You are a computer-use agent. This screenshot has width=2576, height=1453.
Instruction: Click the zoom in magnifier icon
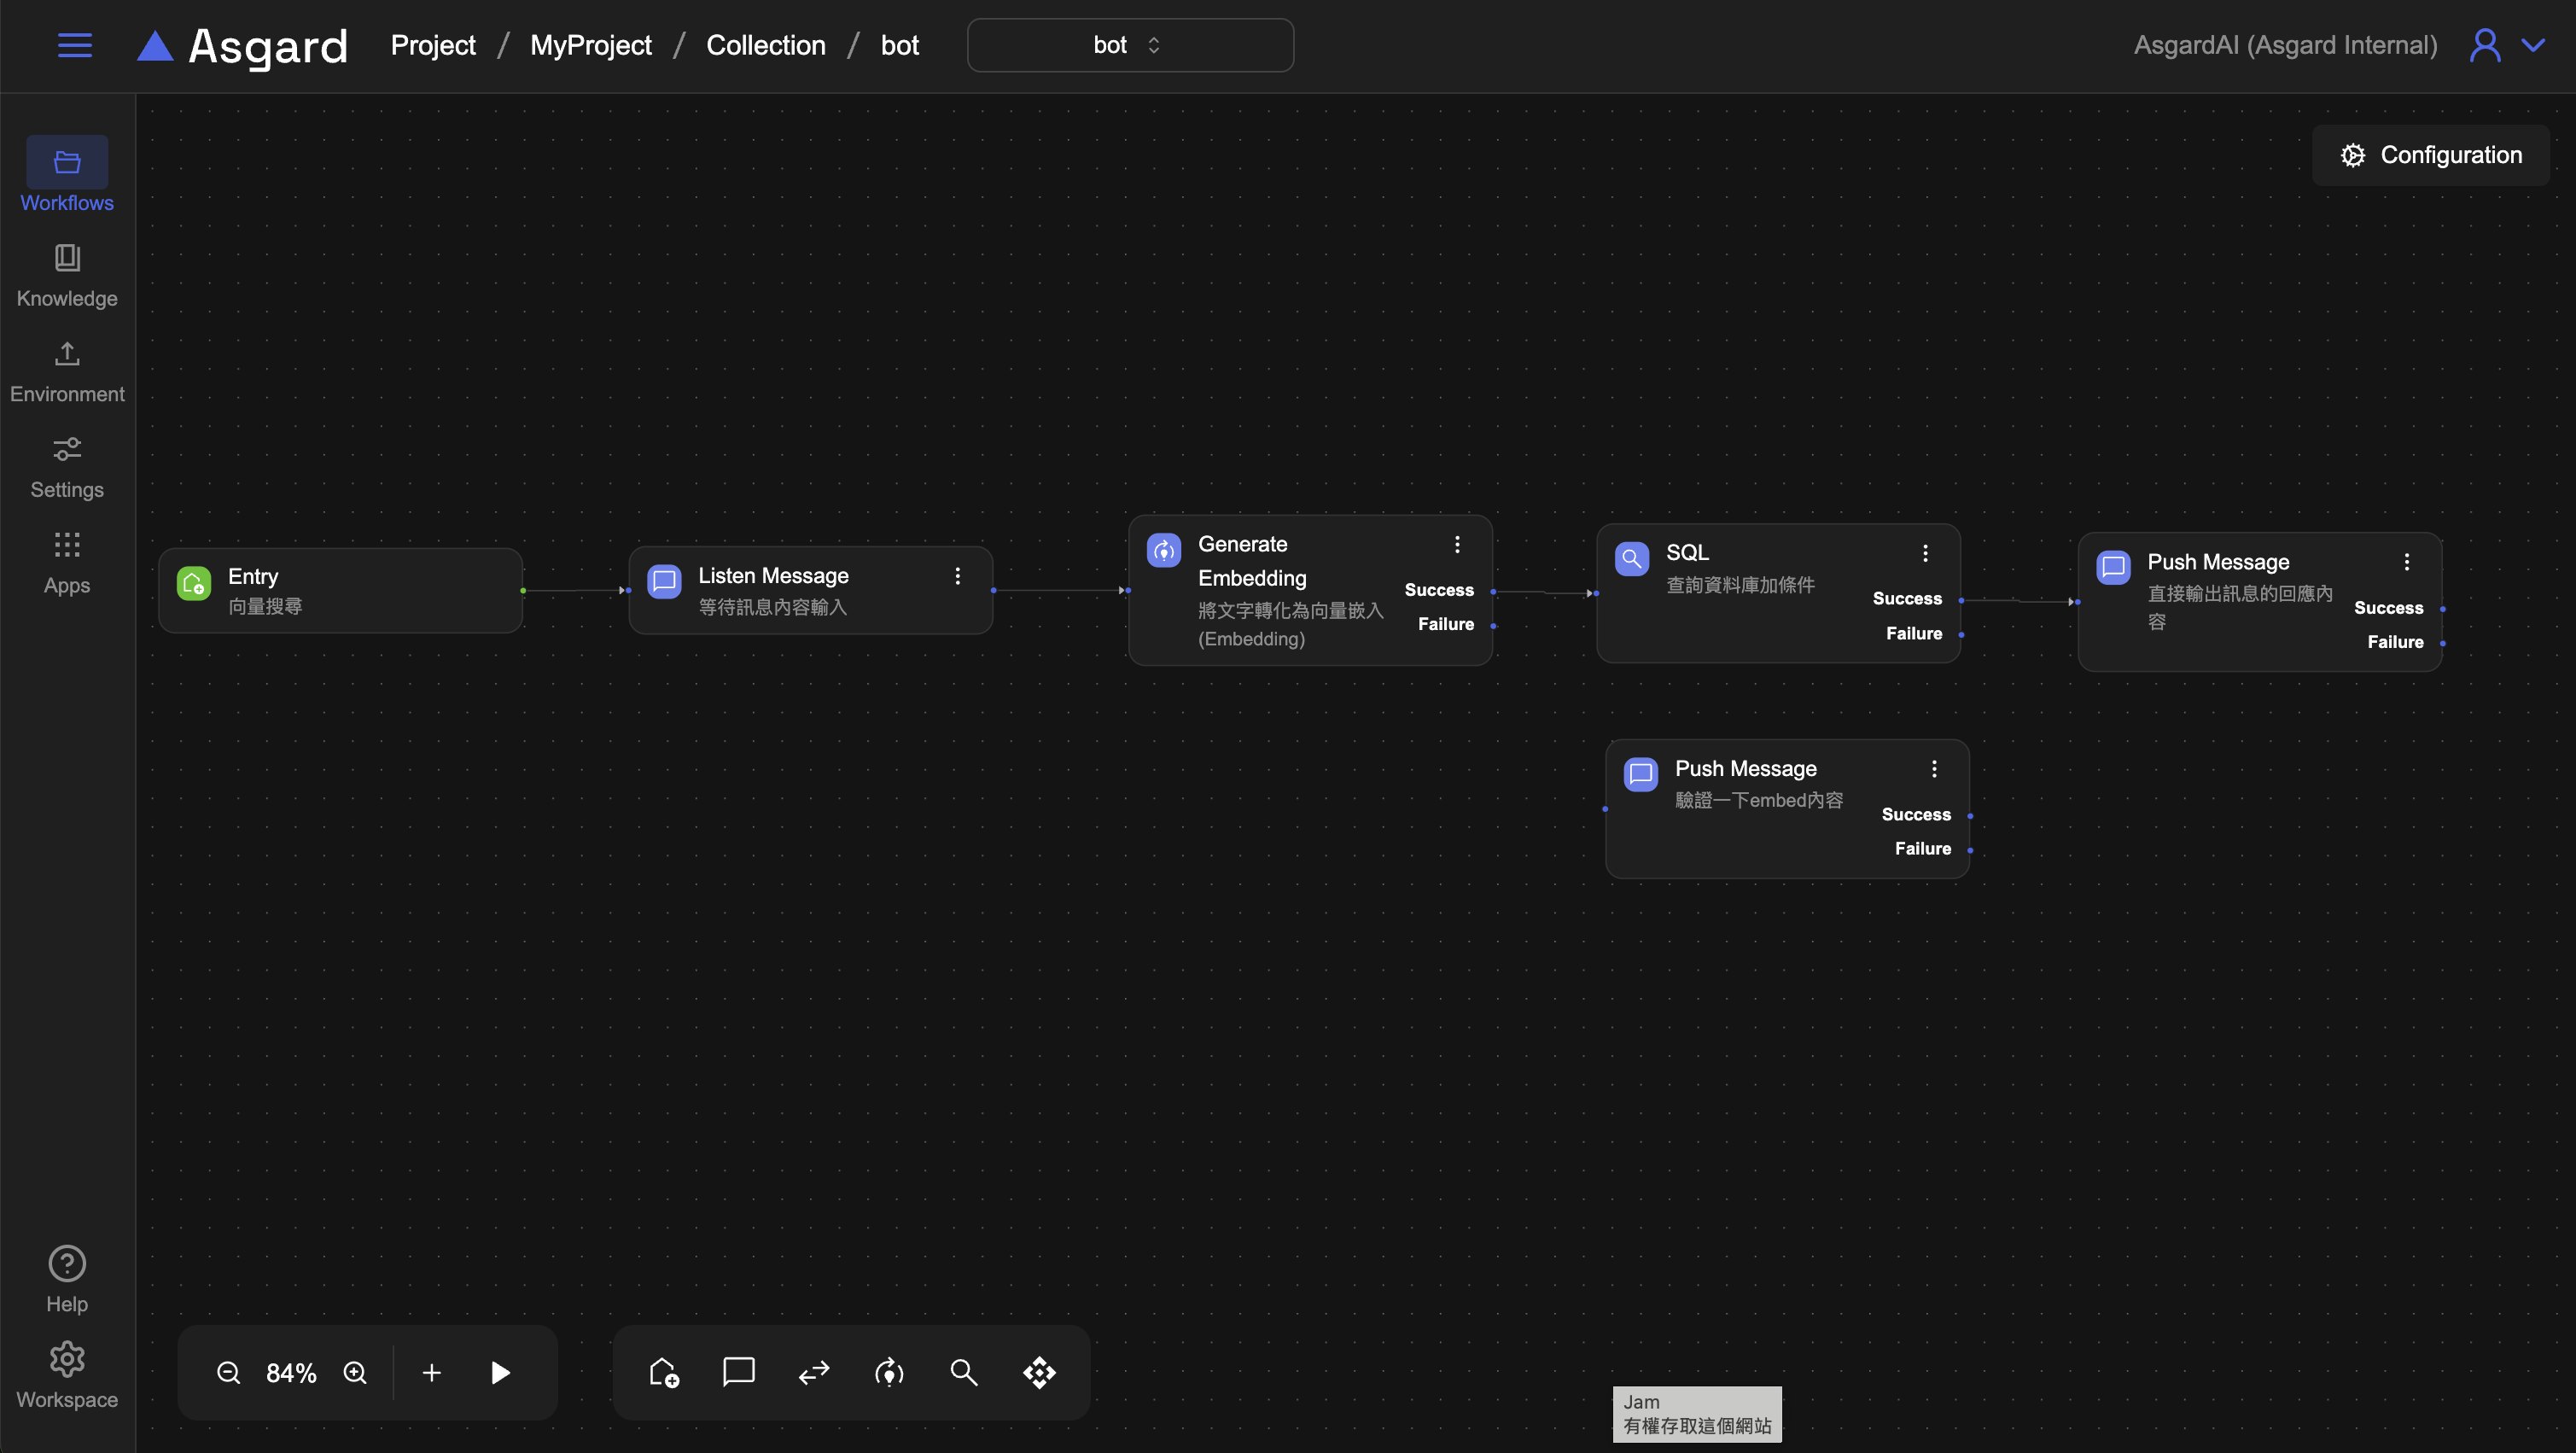[x=355, y=1372]
